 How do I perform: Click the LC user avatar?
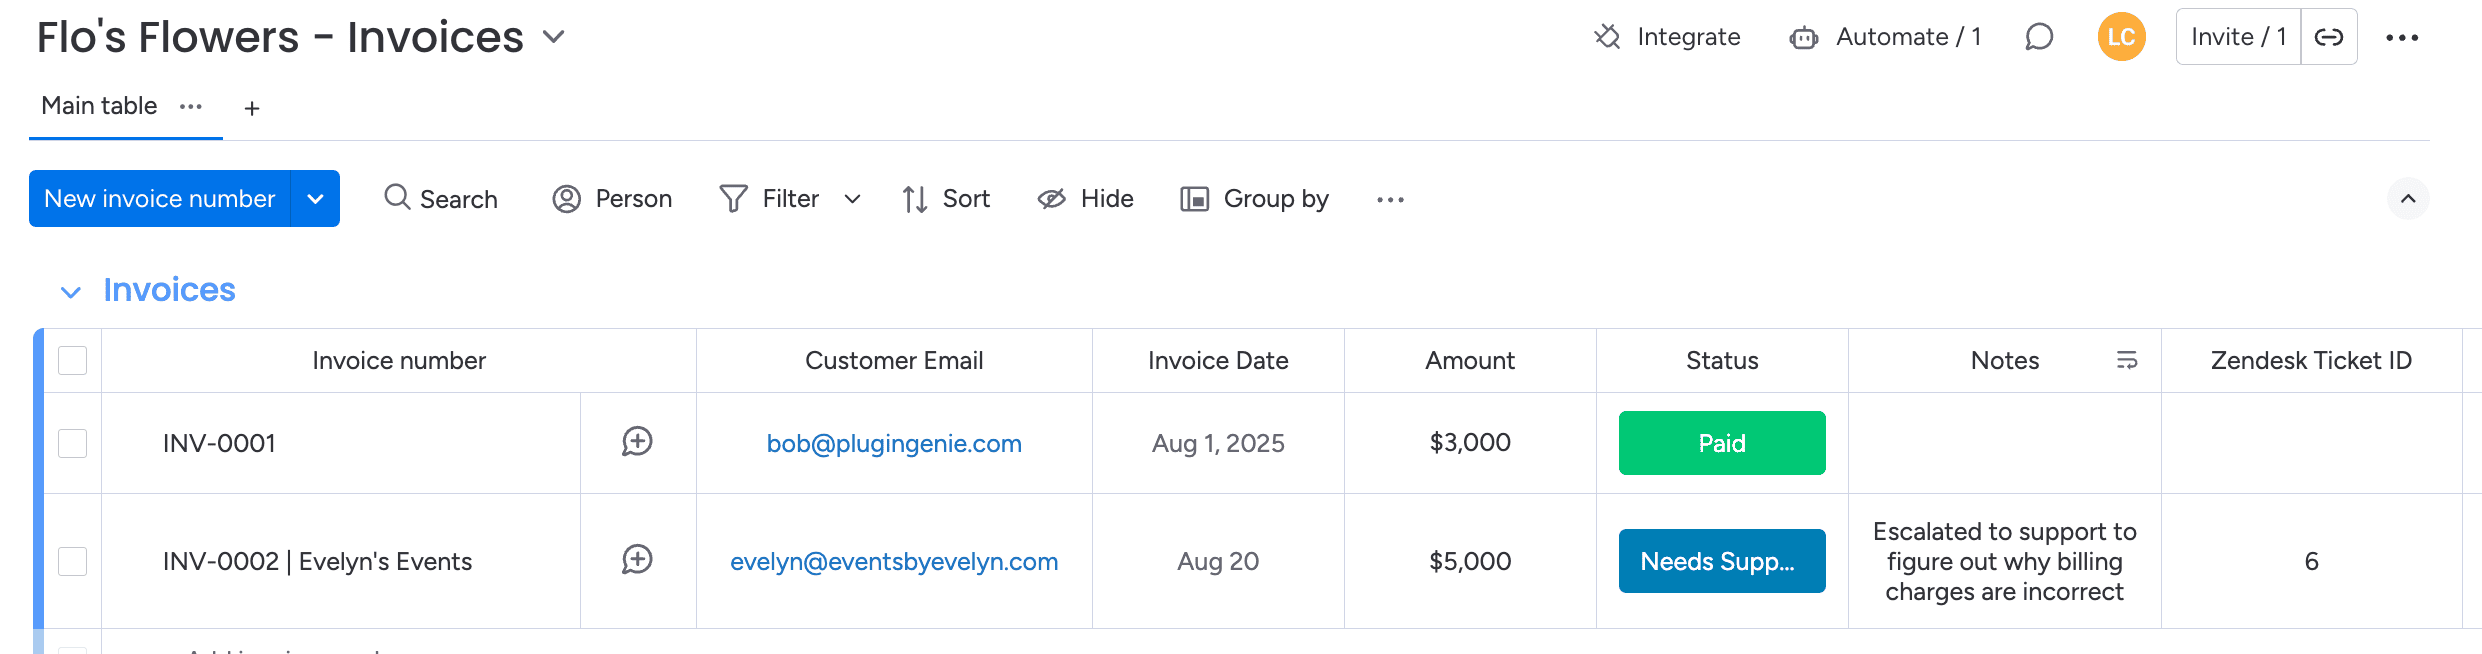2121,37
